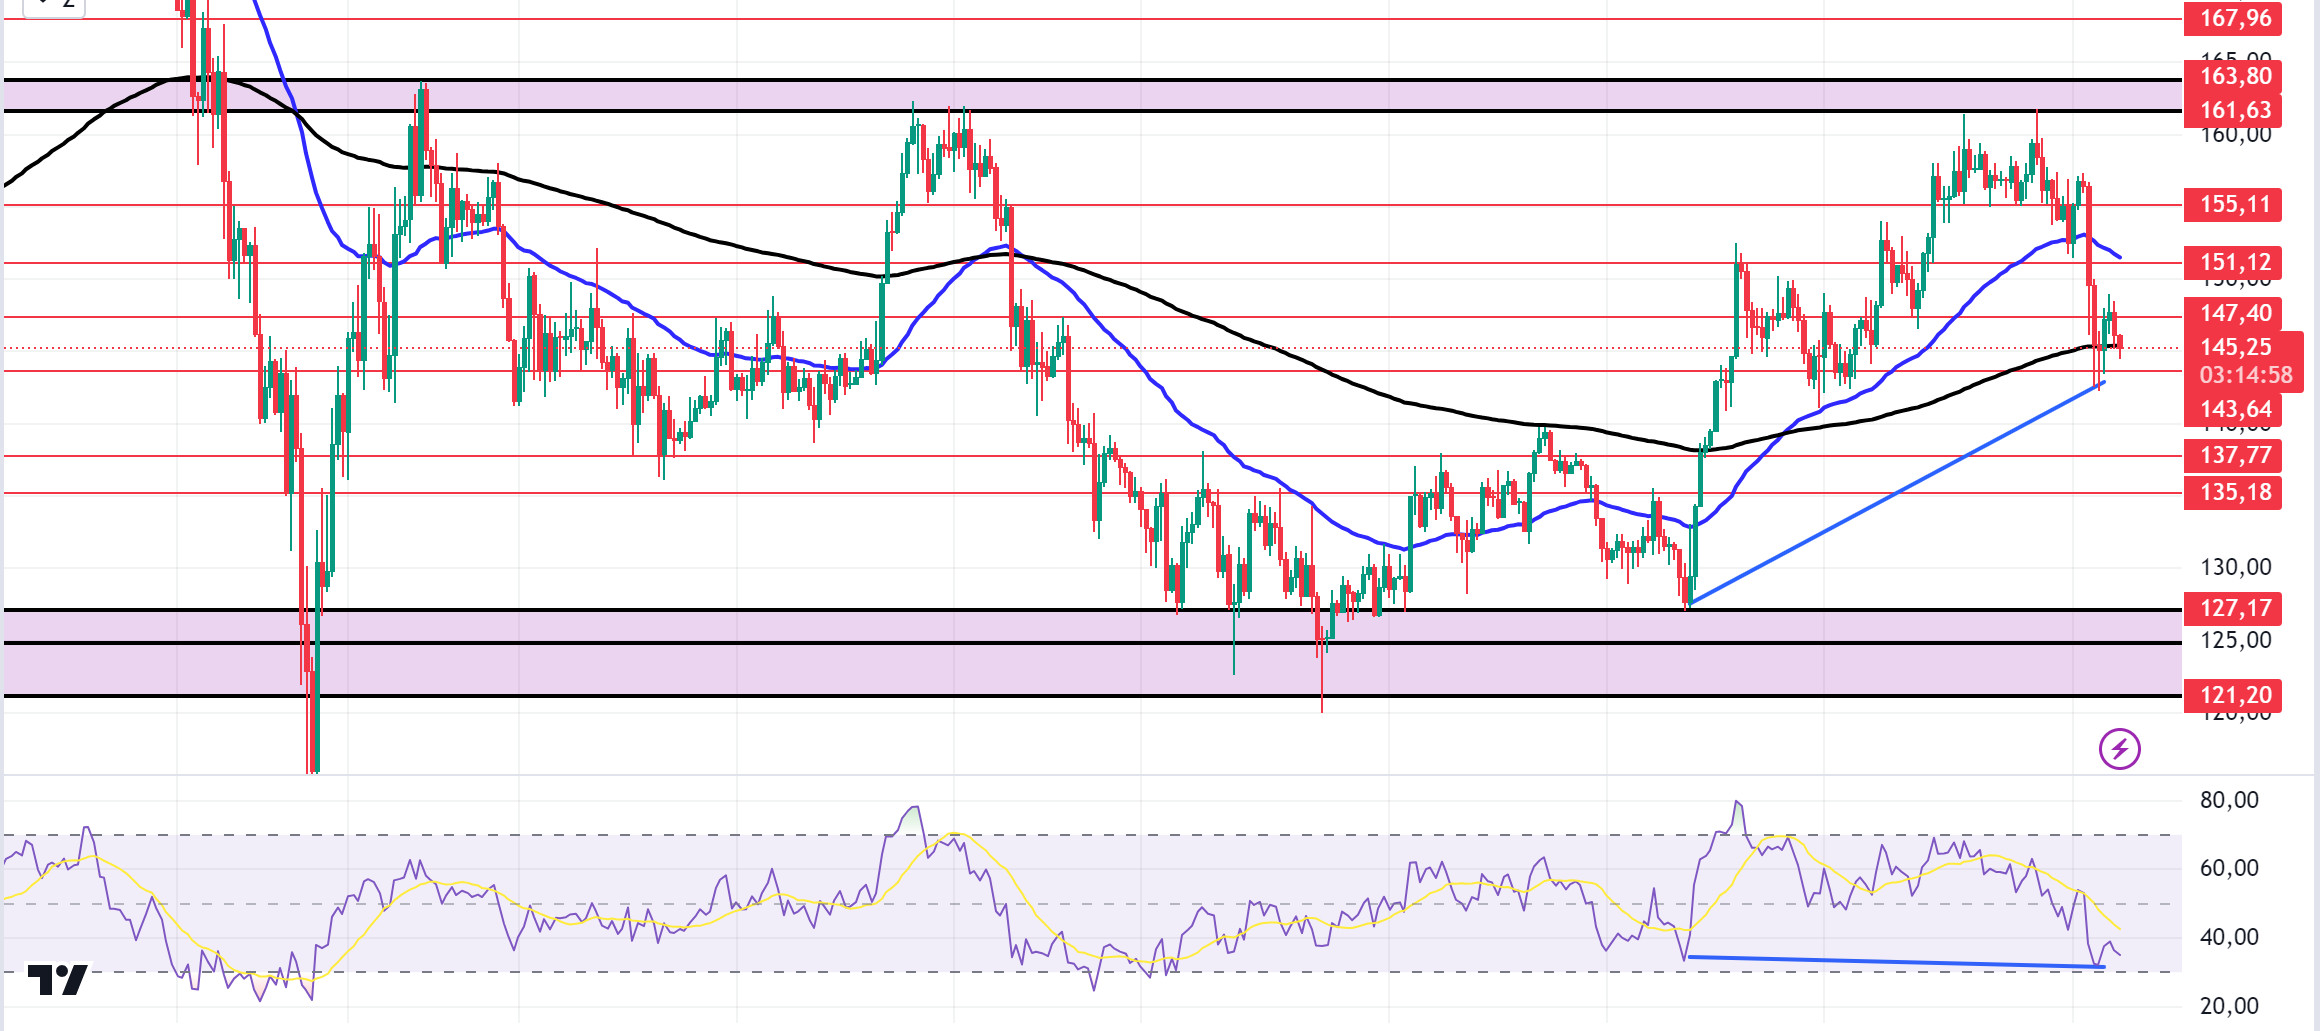This screenshot has height=1031, width=2320.
Task: Select the 147,40 price level label
Action: (x=2233, y=313)
